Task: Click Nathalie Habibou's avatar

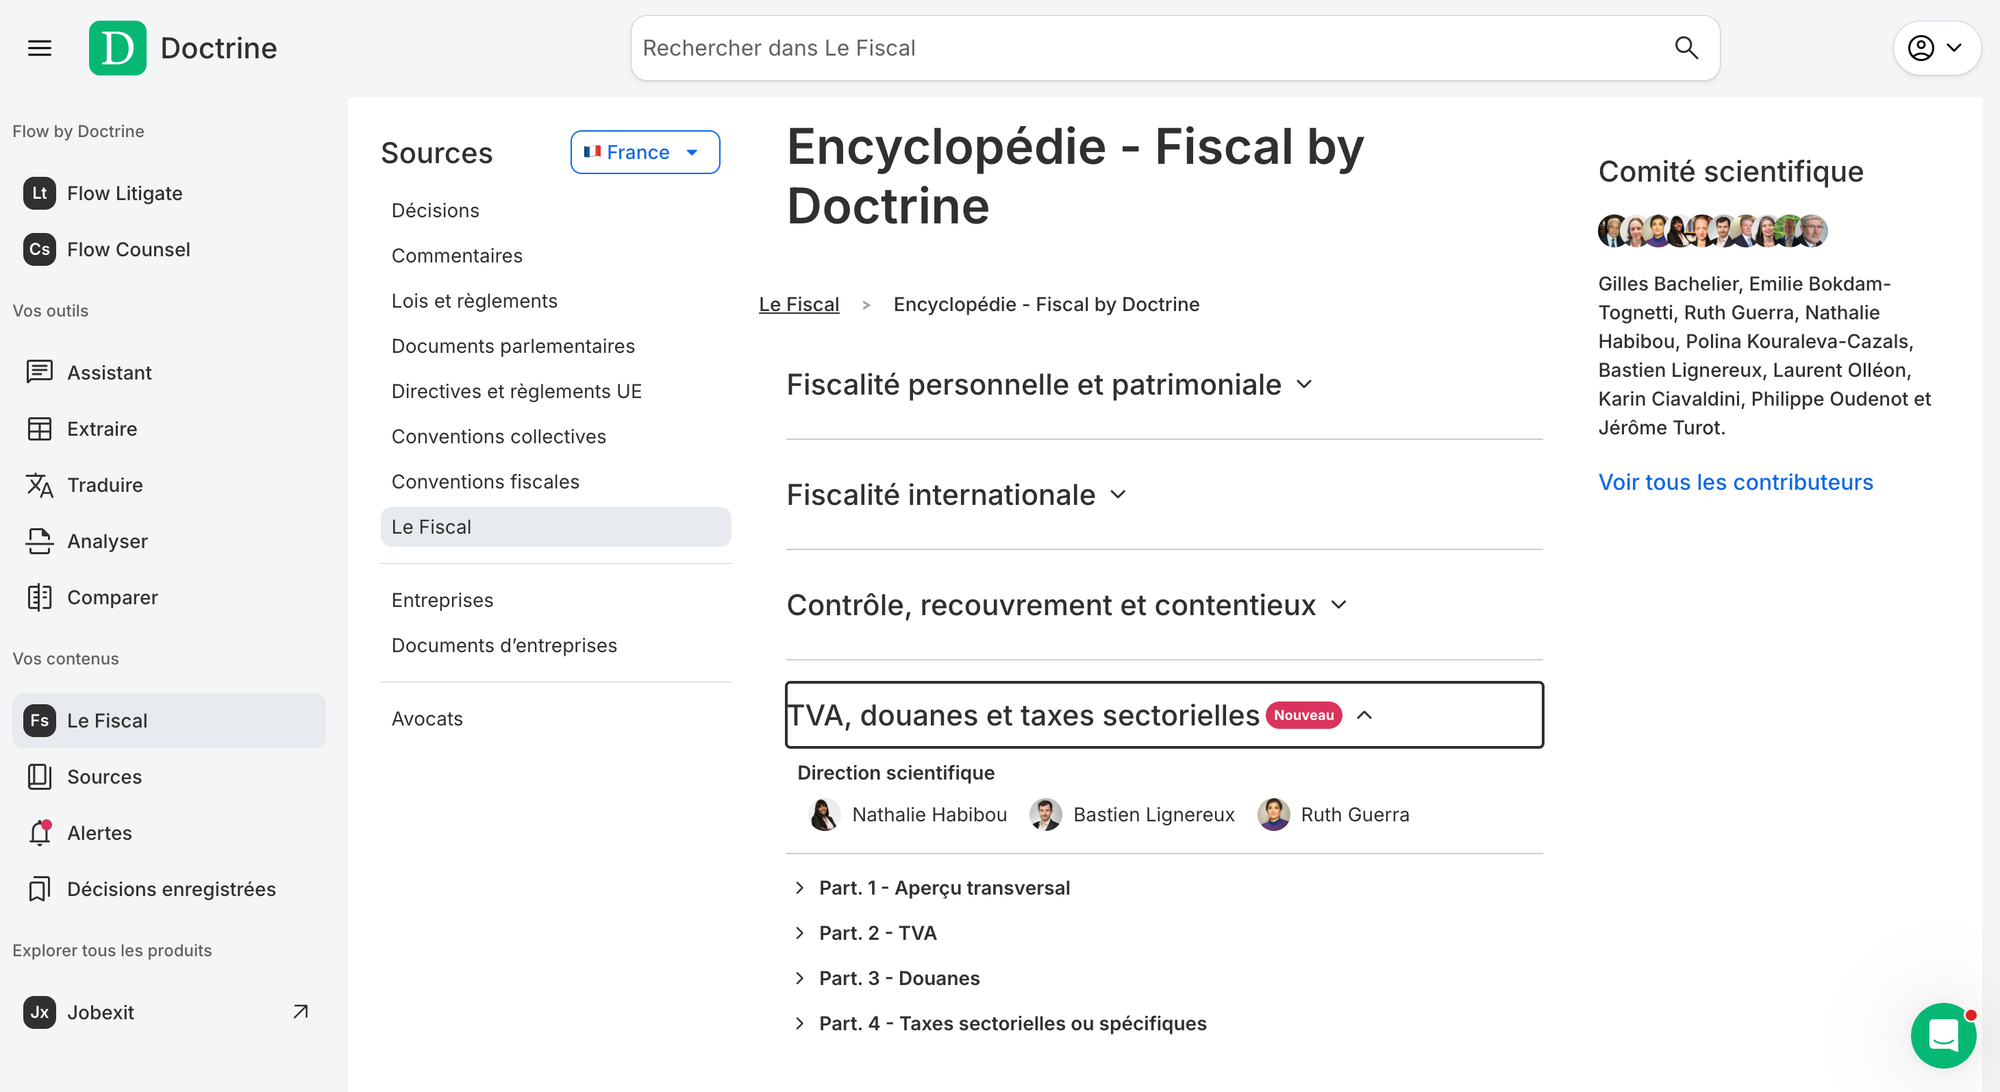Action: point(824,815)
